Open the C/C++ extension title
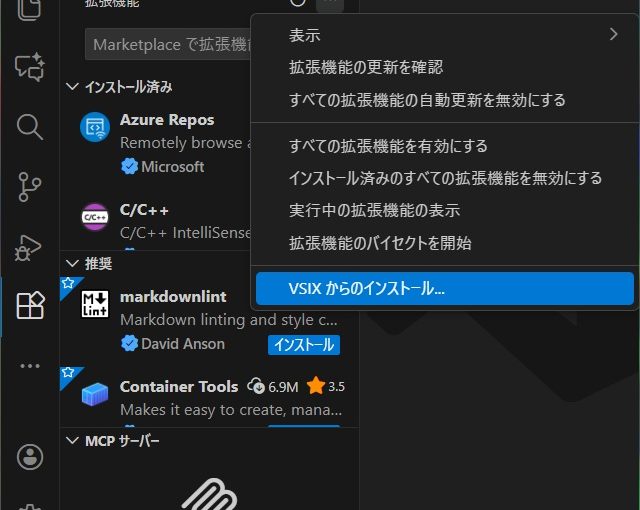The image size is (640, 510). (144, 210)
